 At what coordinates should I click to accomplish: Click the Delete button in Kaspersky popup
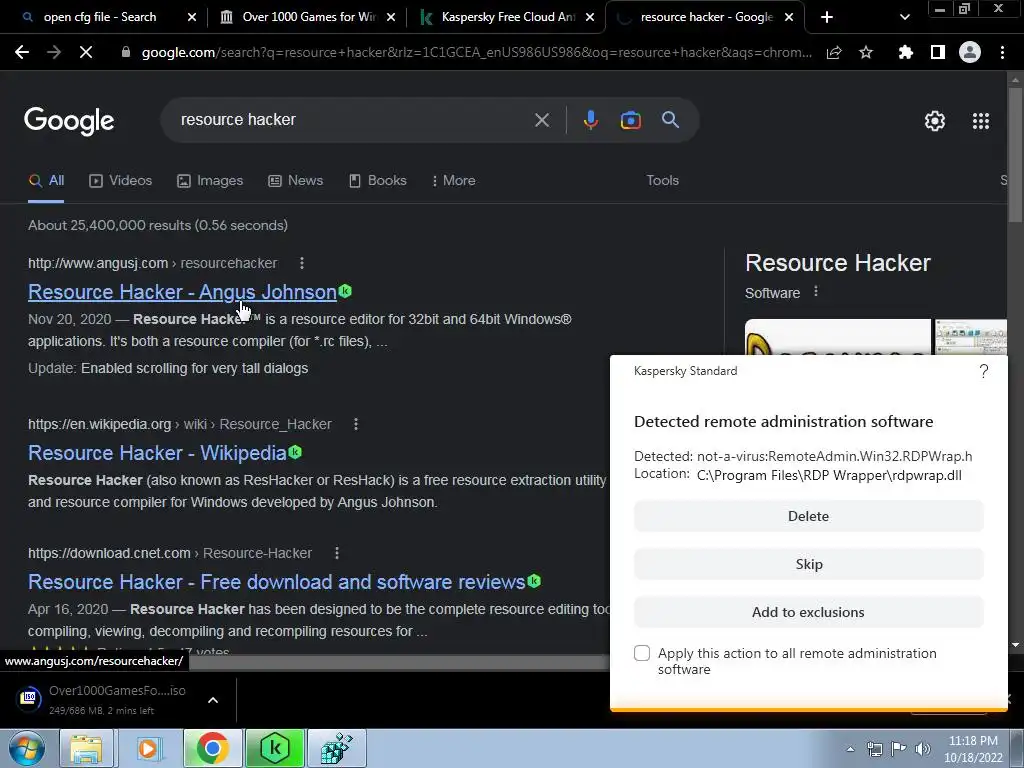808,516
